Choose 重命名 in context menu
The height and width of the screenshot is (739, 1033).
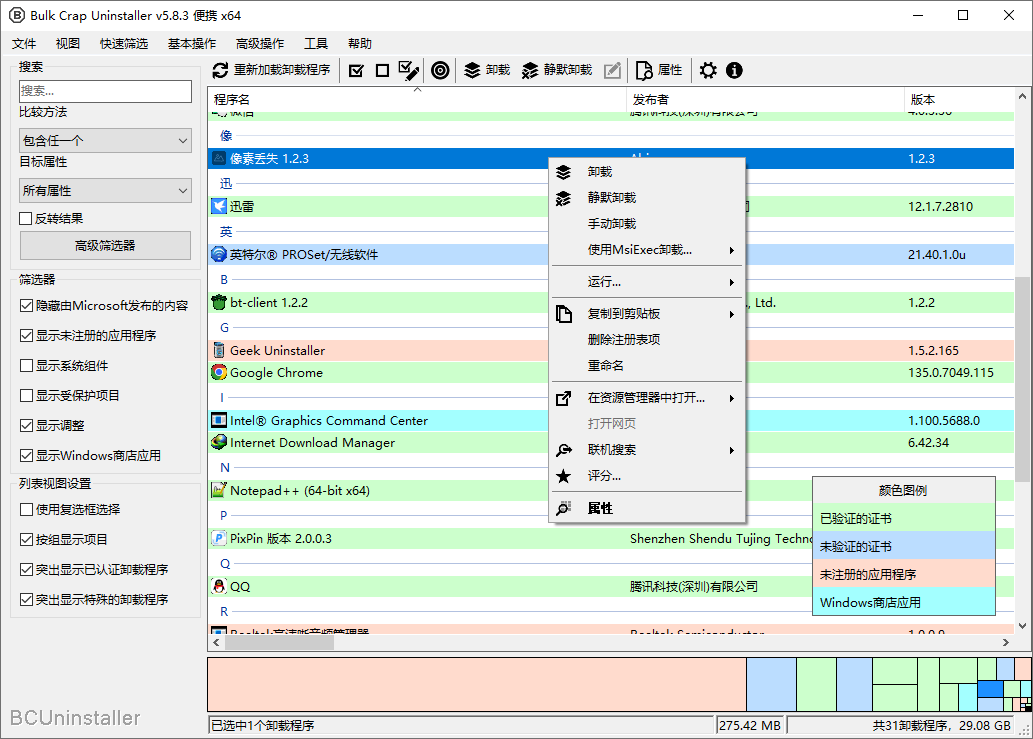[647, 366]
